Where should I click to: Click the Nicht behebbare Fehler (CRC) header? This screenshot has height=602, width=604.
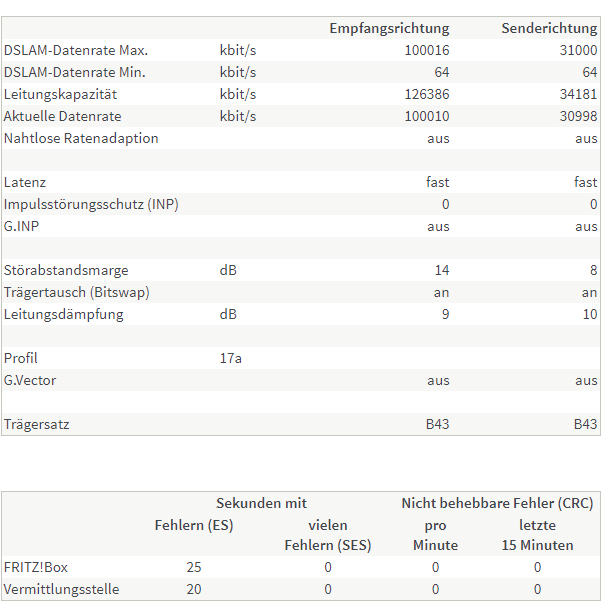click(497, 503)
